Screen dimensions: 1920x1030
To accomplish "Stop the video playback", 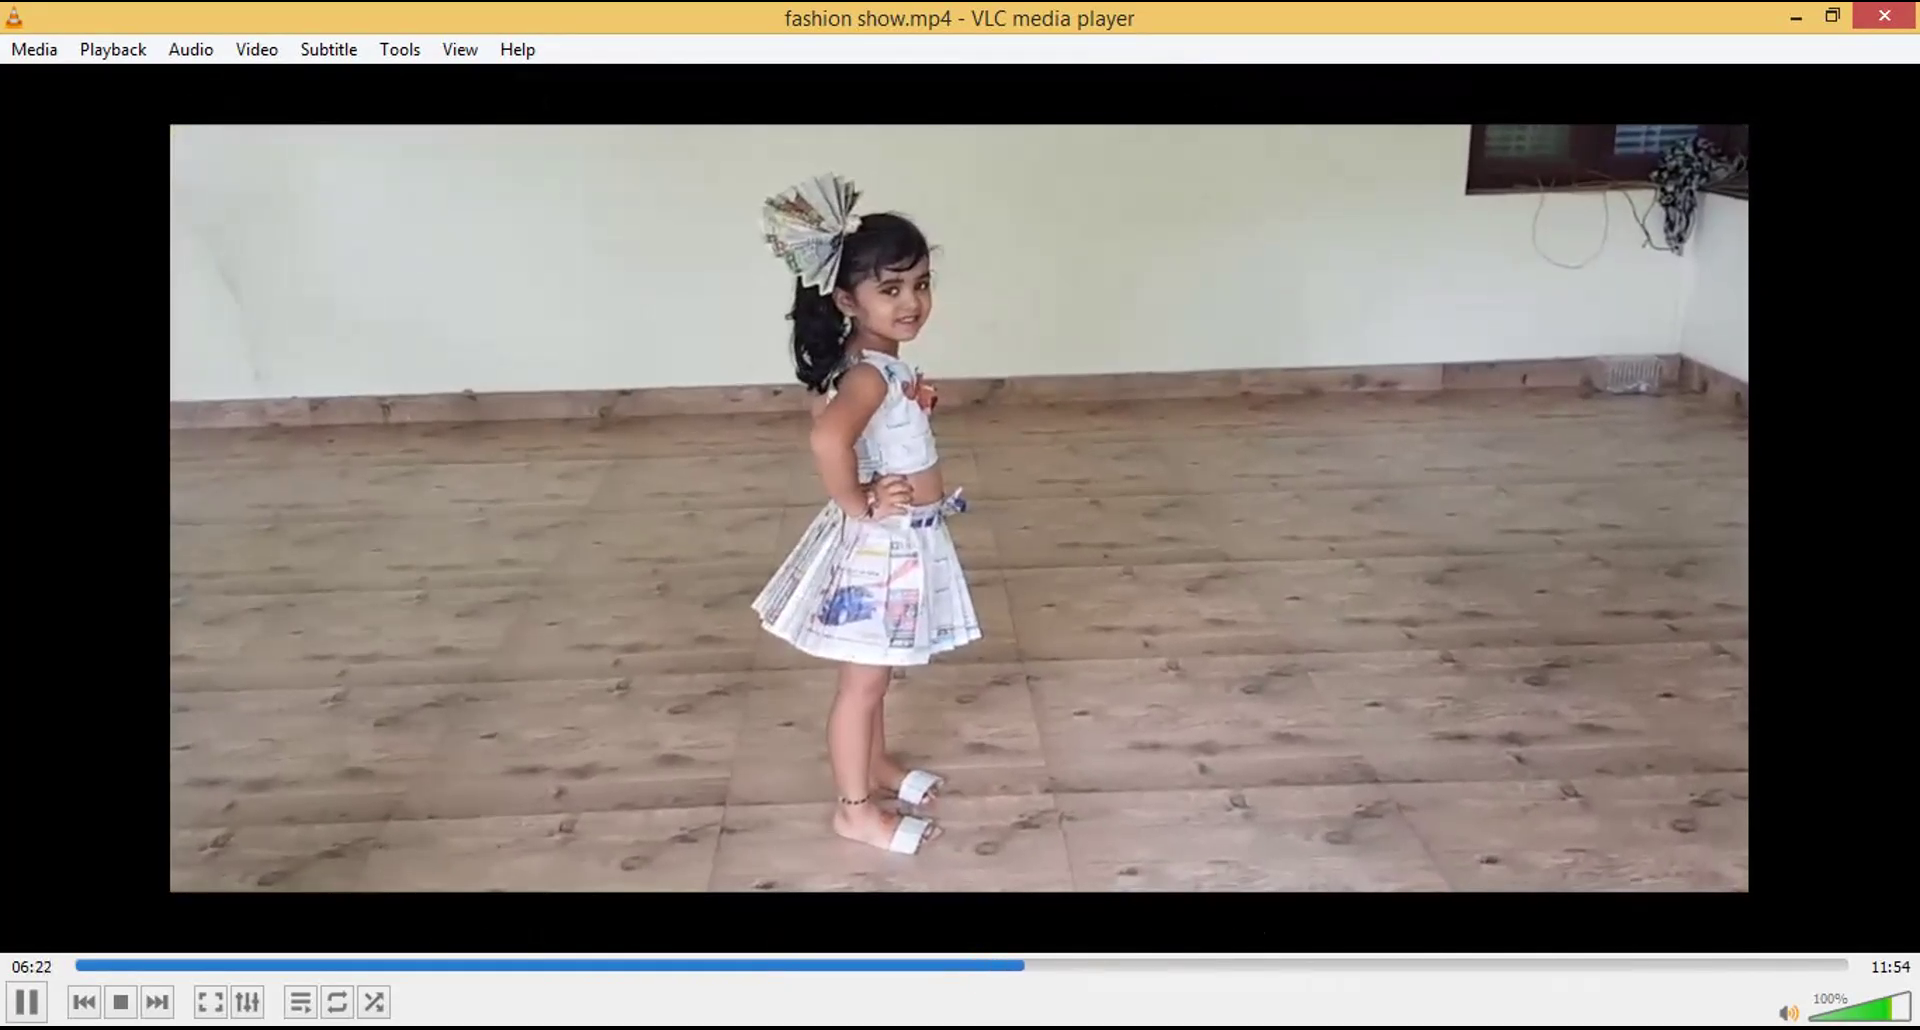I will click(121, 1002).
